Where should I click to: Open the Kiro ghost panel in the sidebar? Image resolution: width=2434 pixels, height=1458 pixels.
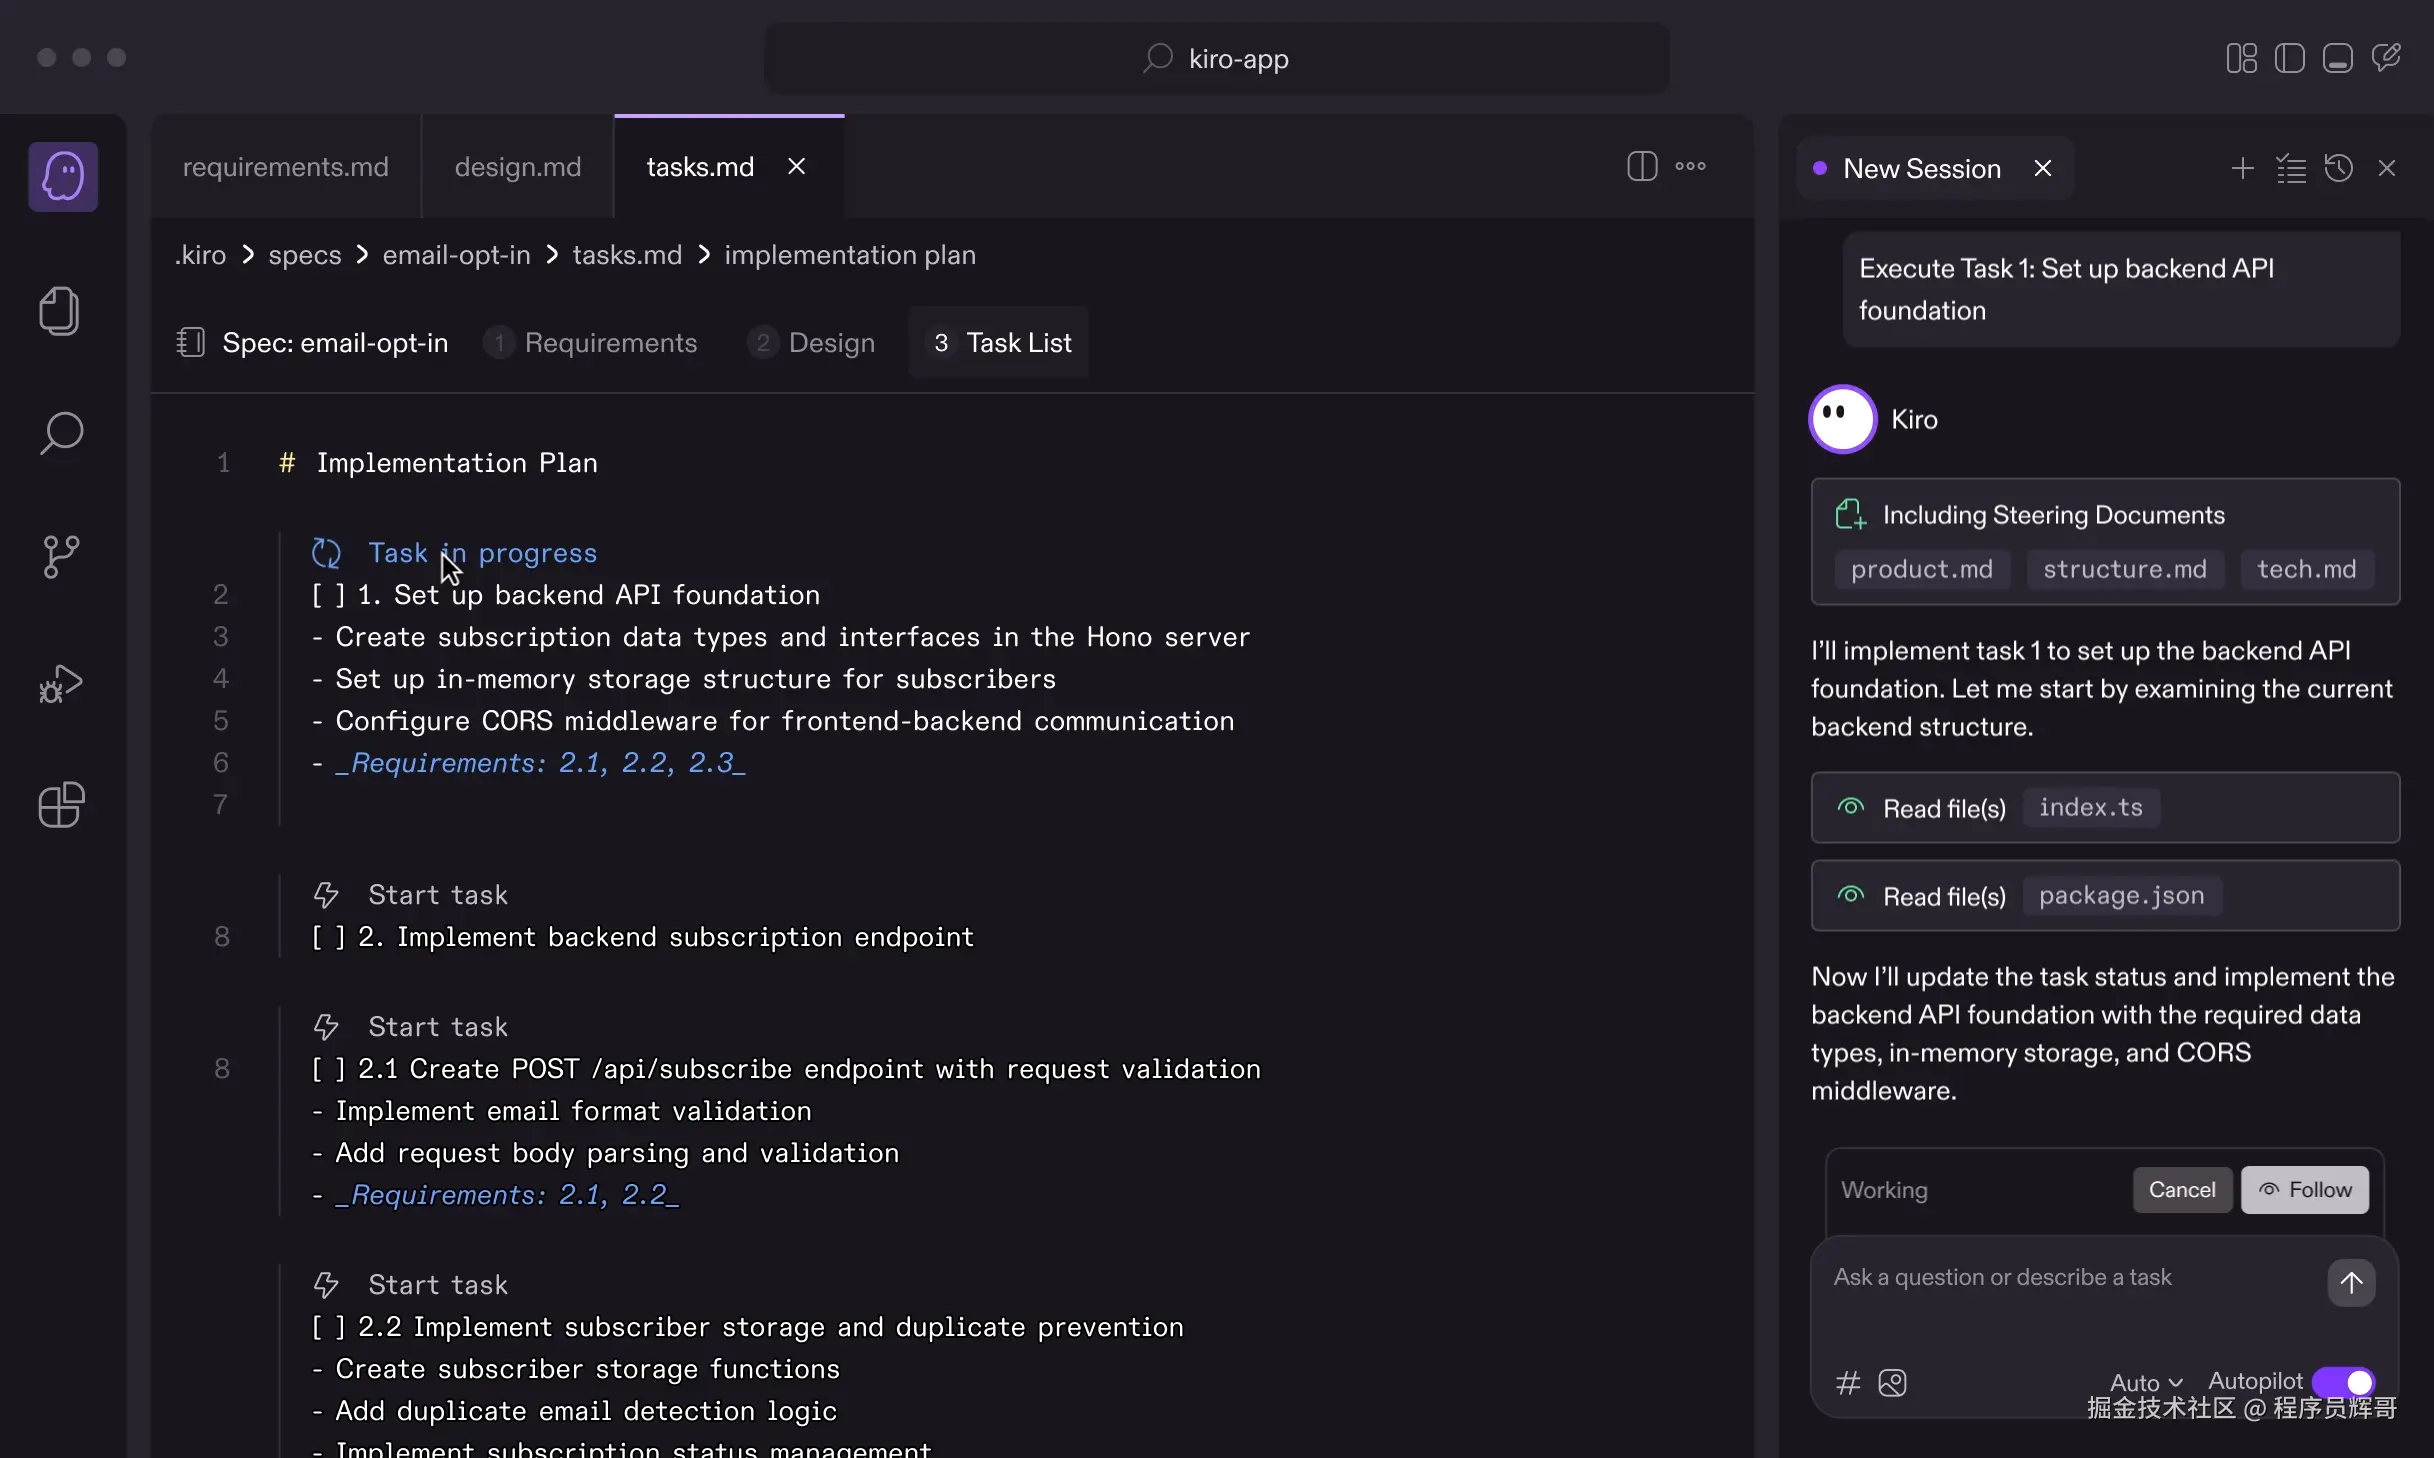(x=62, y=177)
